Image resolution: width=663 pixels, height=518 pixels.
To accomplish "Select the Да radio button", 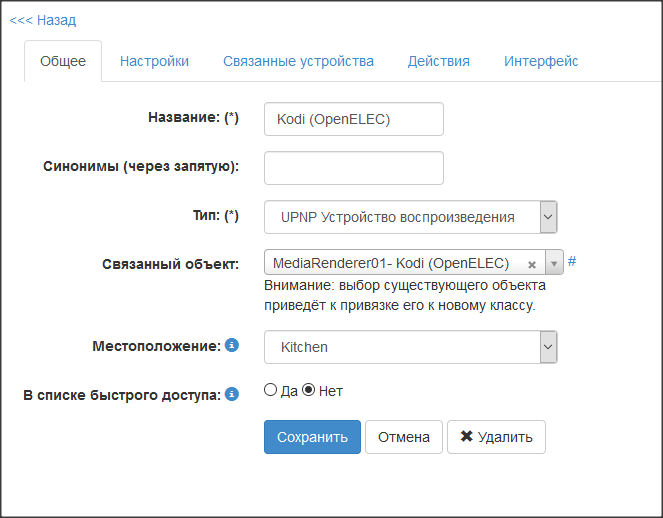I will pos(270,390).
